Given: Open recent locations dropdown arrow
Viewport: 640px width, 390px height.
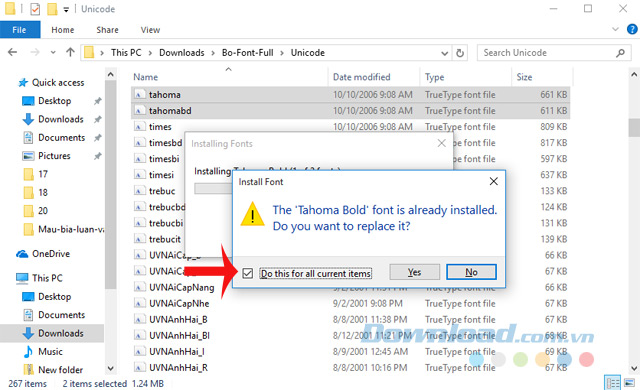Looking at the screenshot, I should (x=53, y=53).
